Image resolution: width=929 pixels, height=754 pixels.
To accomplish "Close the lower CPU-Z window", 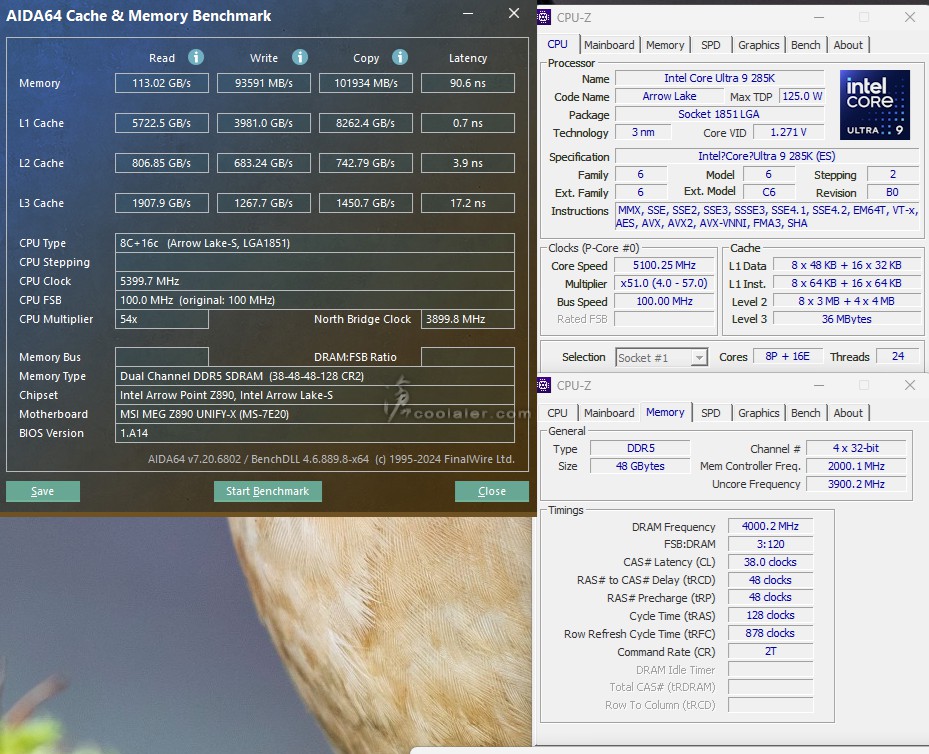I will coord(910,385).
